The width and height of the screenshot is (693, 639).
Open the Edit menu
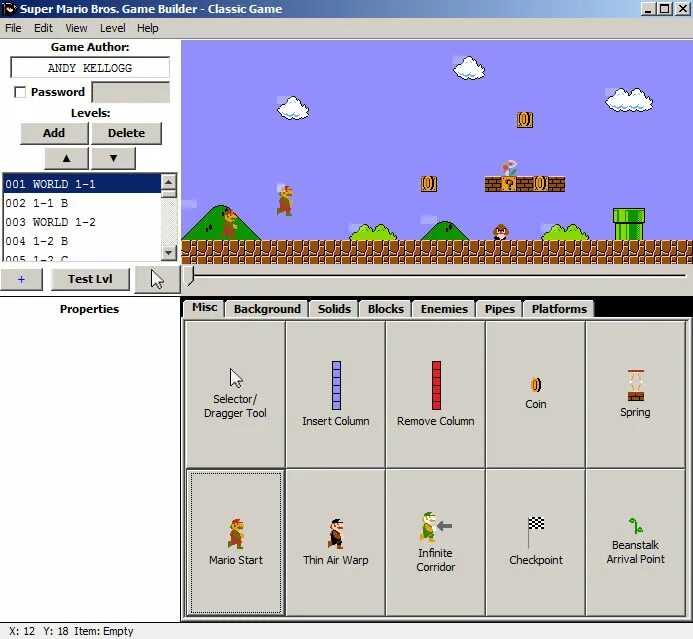point(43,28)
